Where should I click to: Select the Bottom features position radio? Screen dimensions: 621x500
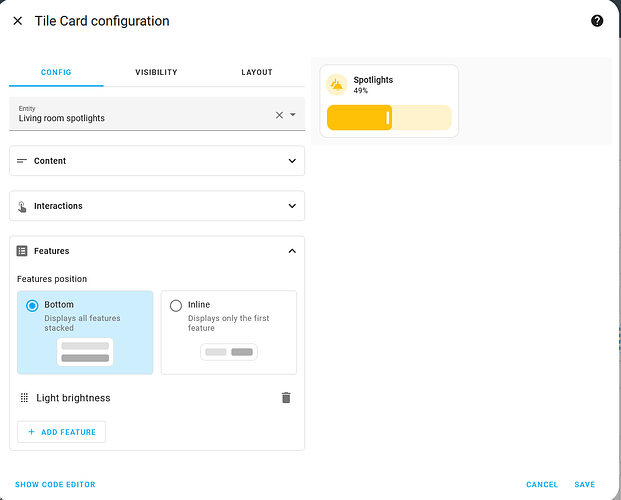pyautogui.click(x=33, y=305)
